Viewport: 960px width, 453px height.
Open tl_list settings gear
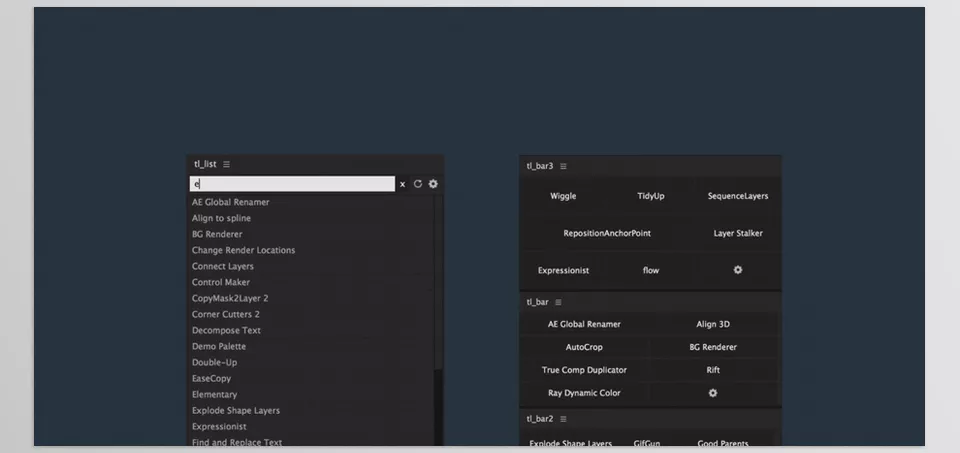coord(433,184)
